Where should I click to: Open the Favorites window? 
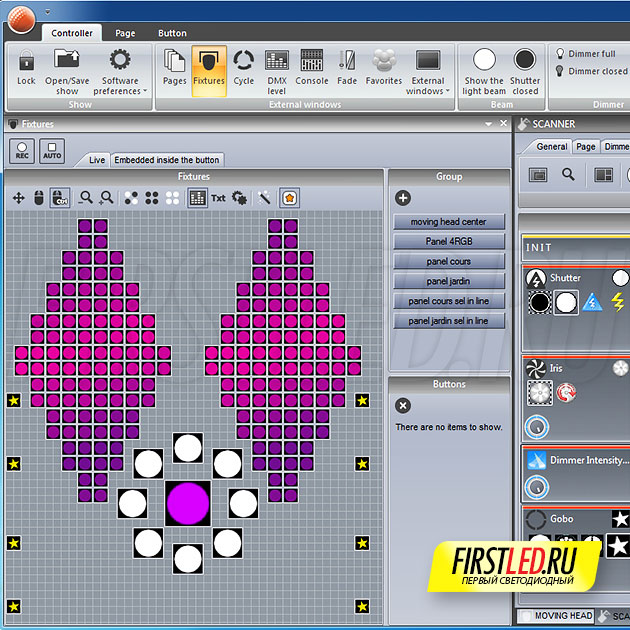click(x=384, y=70)
